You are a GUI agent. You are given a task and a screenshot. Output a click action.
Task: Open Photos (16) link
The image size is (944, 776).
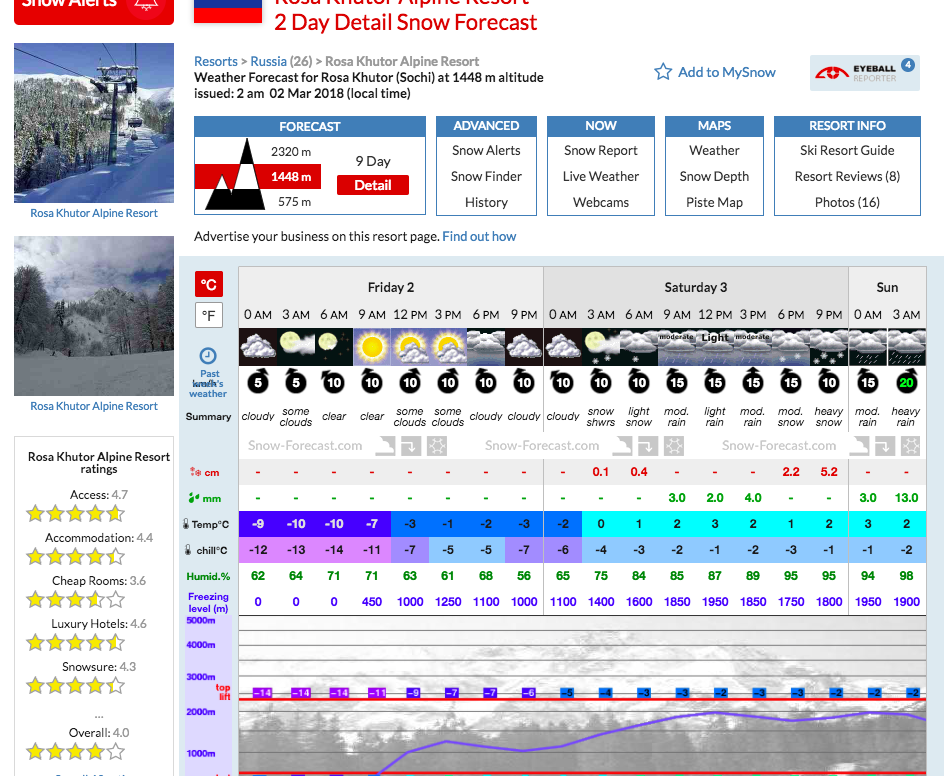pyautogui.click(x=847, y=202)
